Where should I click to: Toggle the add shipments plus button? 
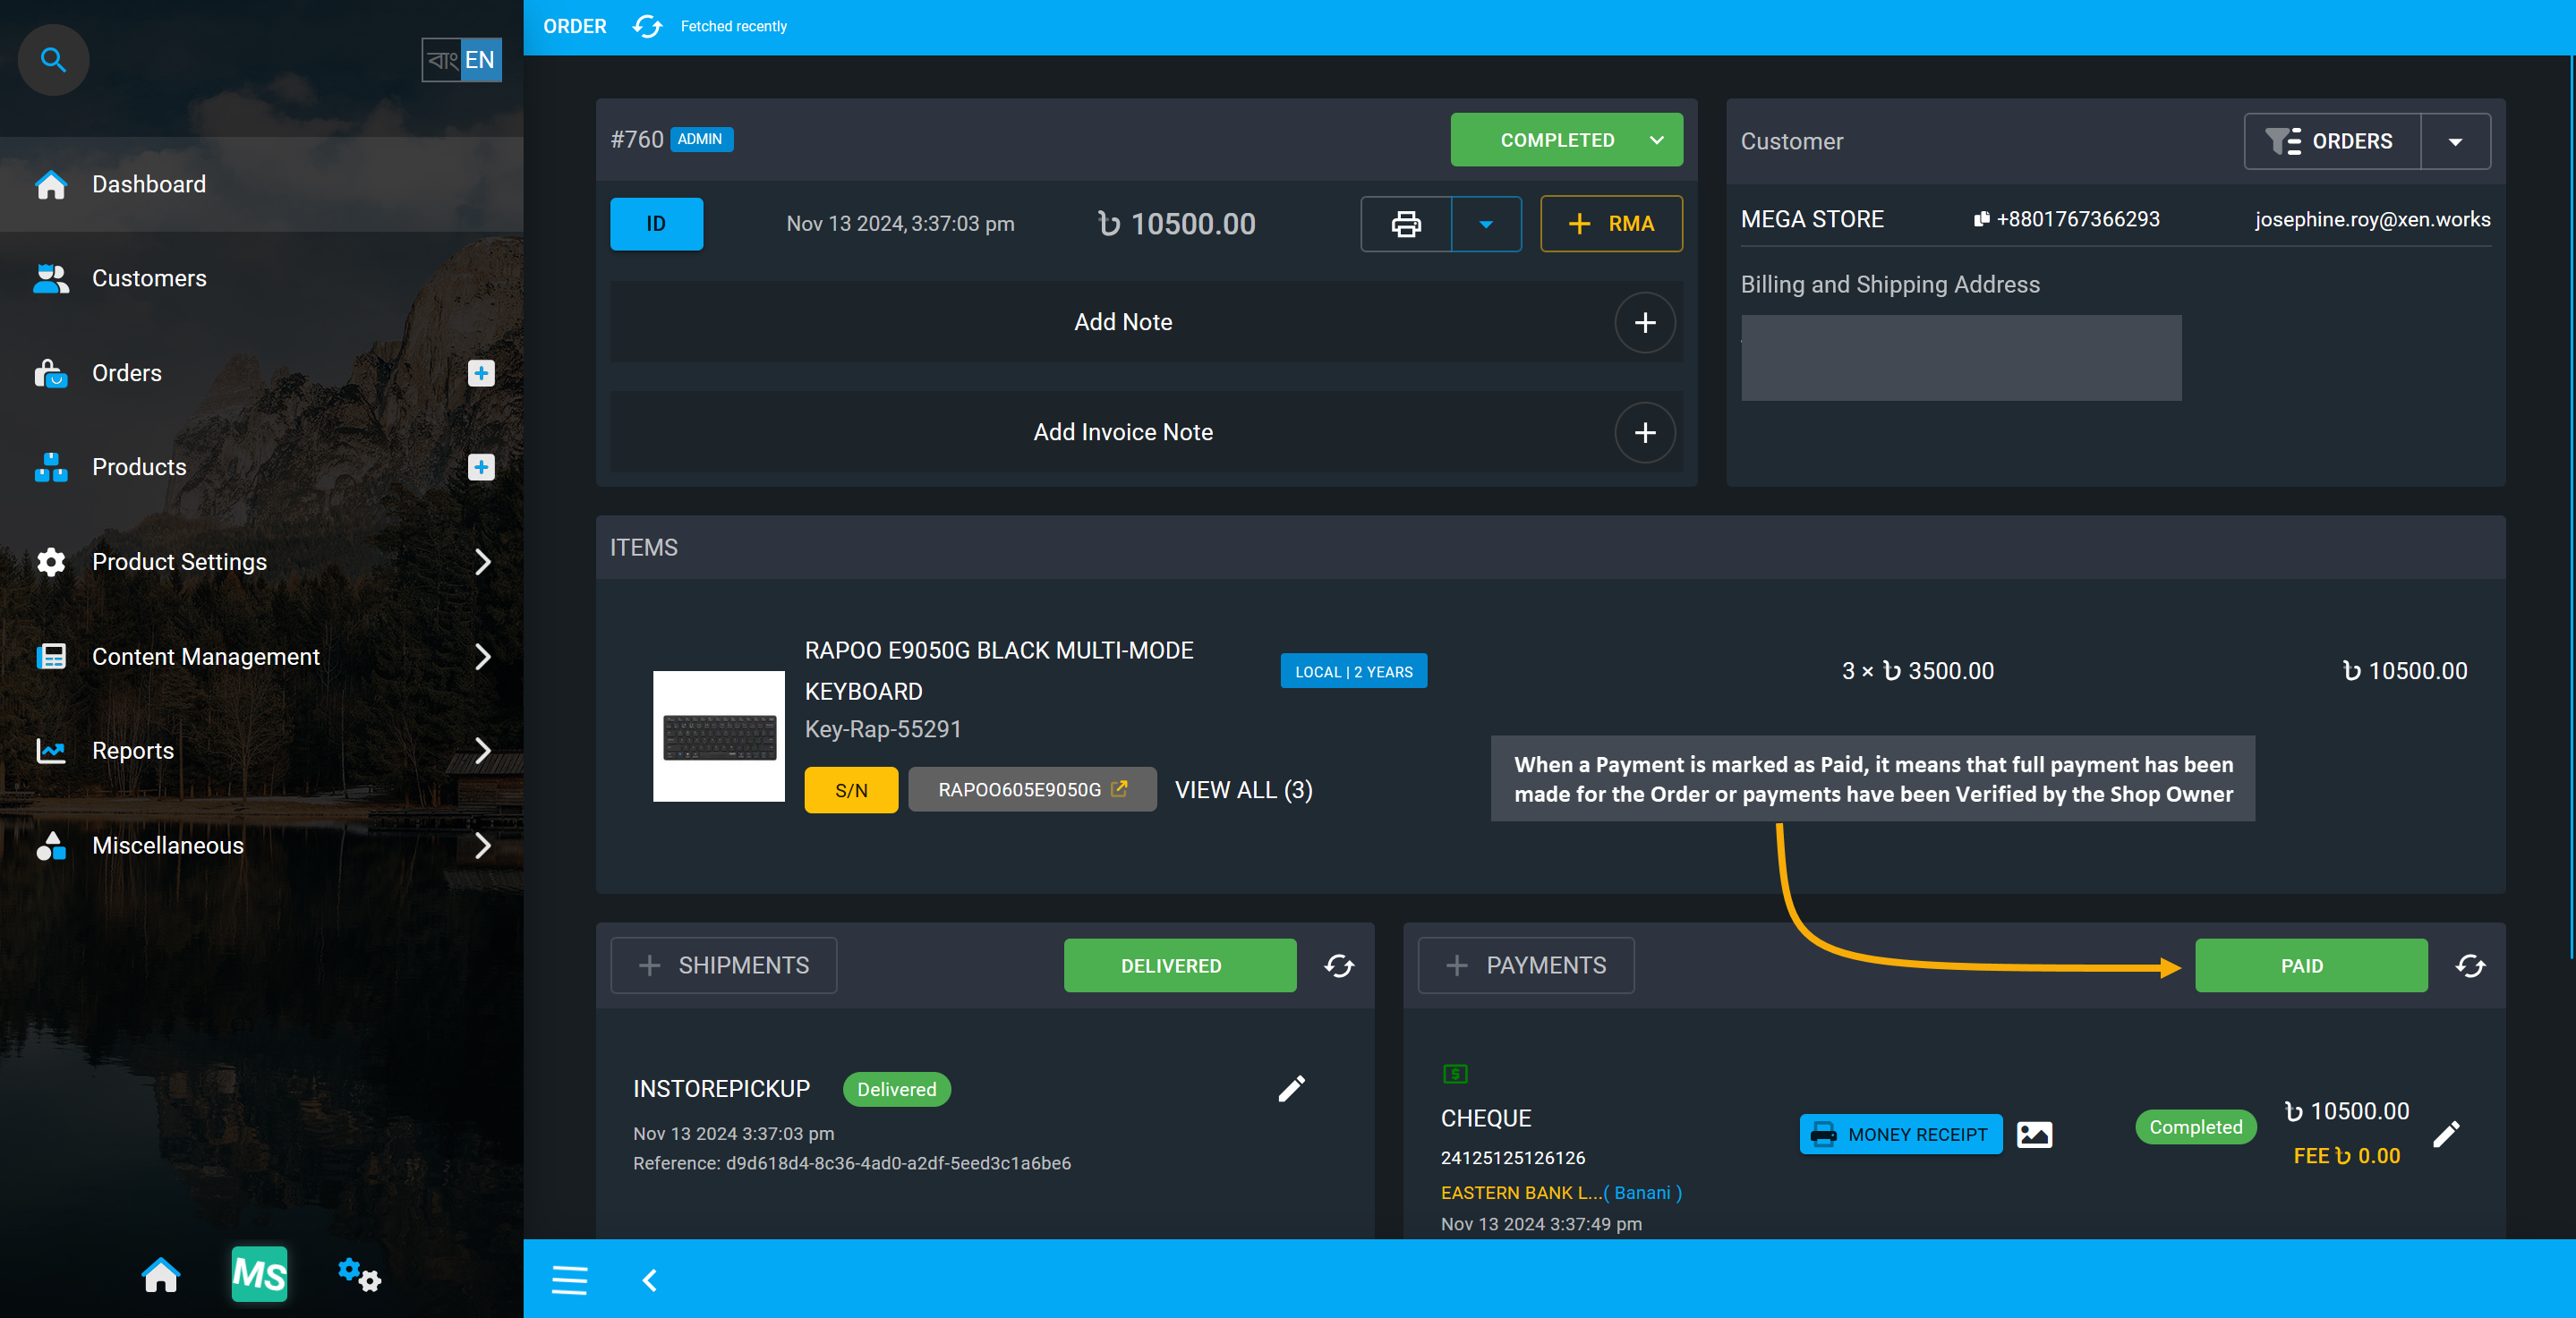(x=647, y=965)
